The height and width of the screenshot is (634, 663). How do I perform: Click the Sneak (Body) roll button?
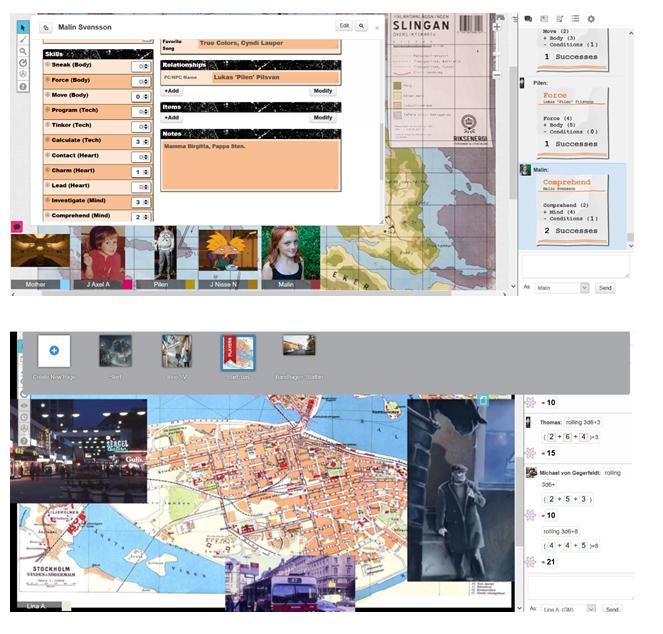click(x=47, y=63)
